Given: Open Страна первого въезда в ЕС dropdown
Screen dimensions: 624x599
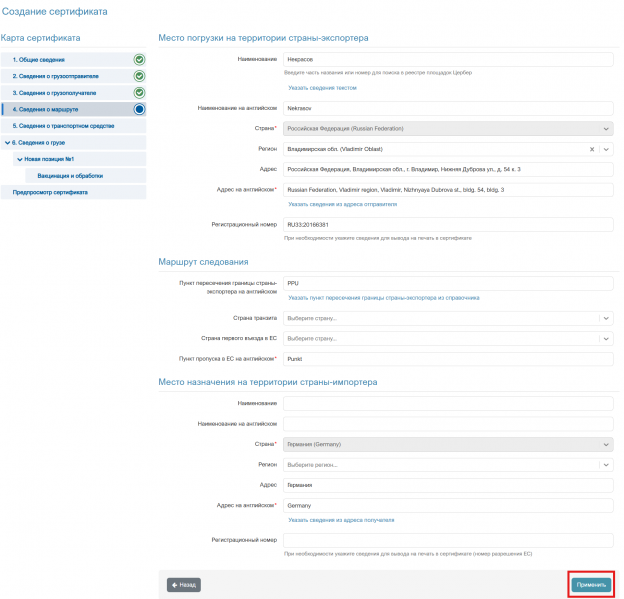Looking at the screenshot, I should point(448,339).
